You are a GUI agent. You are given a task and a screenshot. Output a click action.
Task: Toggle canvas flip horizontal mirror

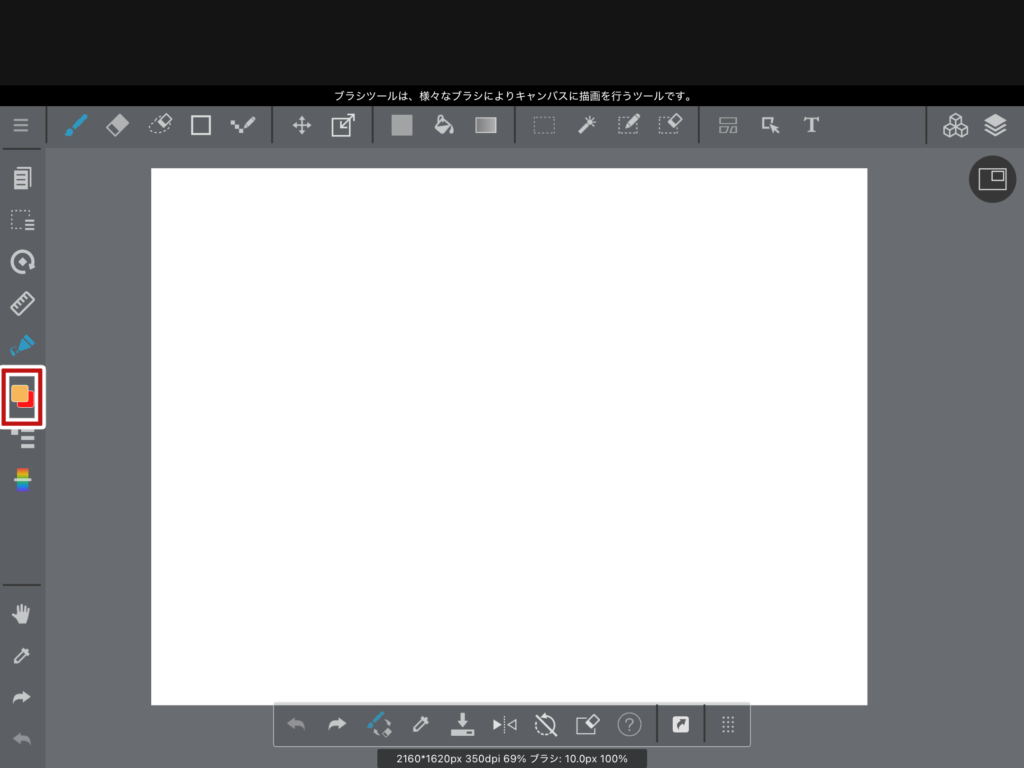pyautogui.click(x=504, y=724)
